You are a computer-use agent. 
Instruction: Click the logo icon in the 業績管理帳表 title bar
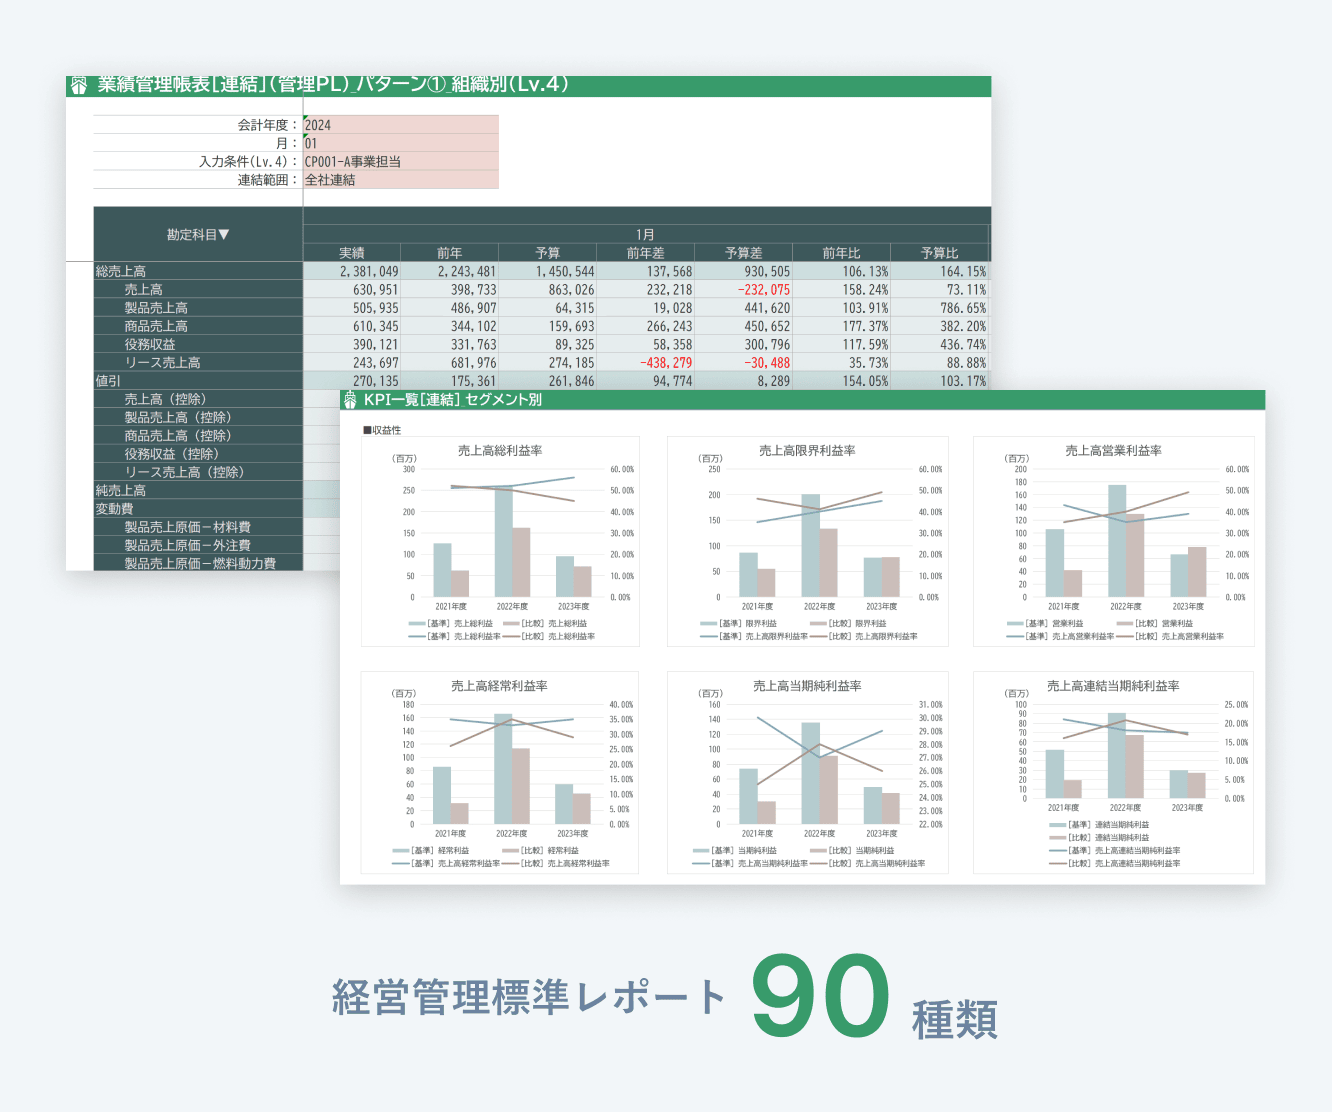coord(79,86)
